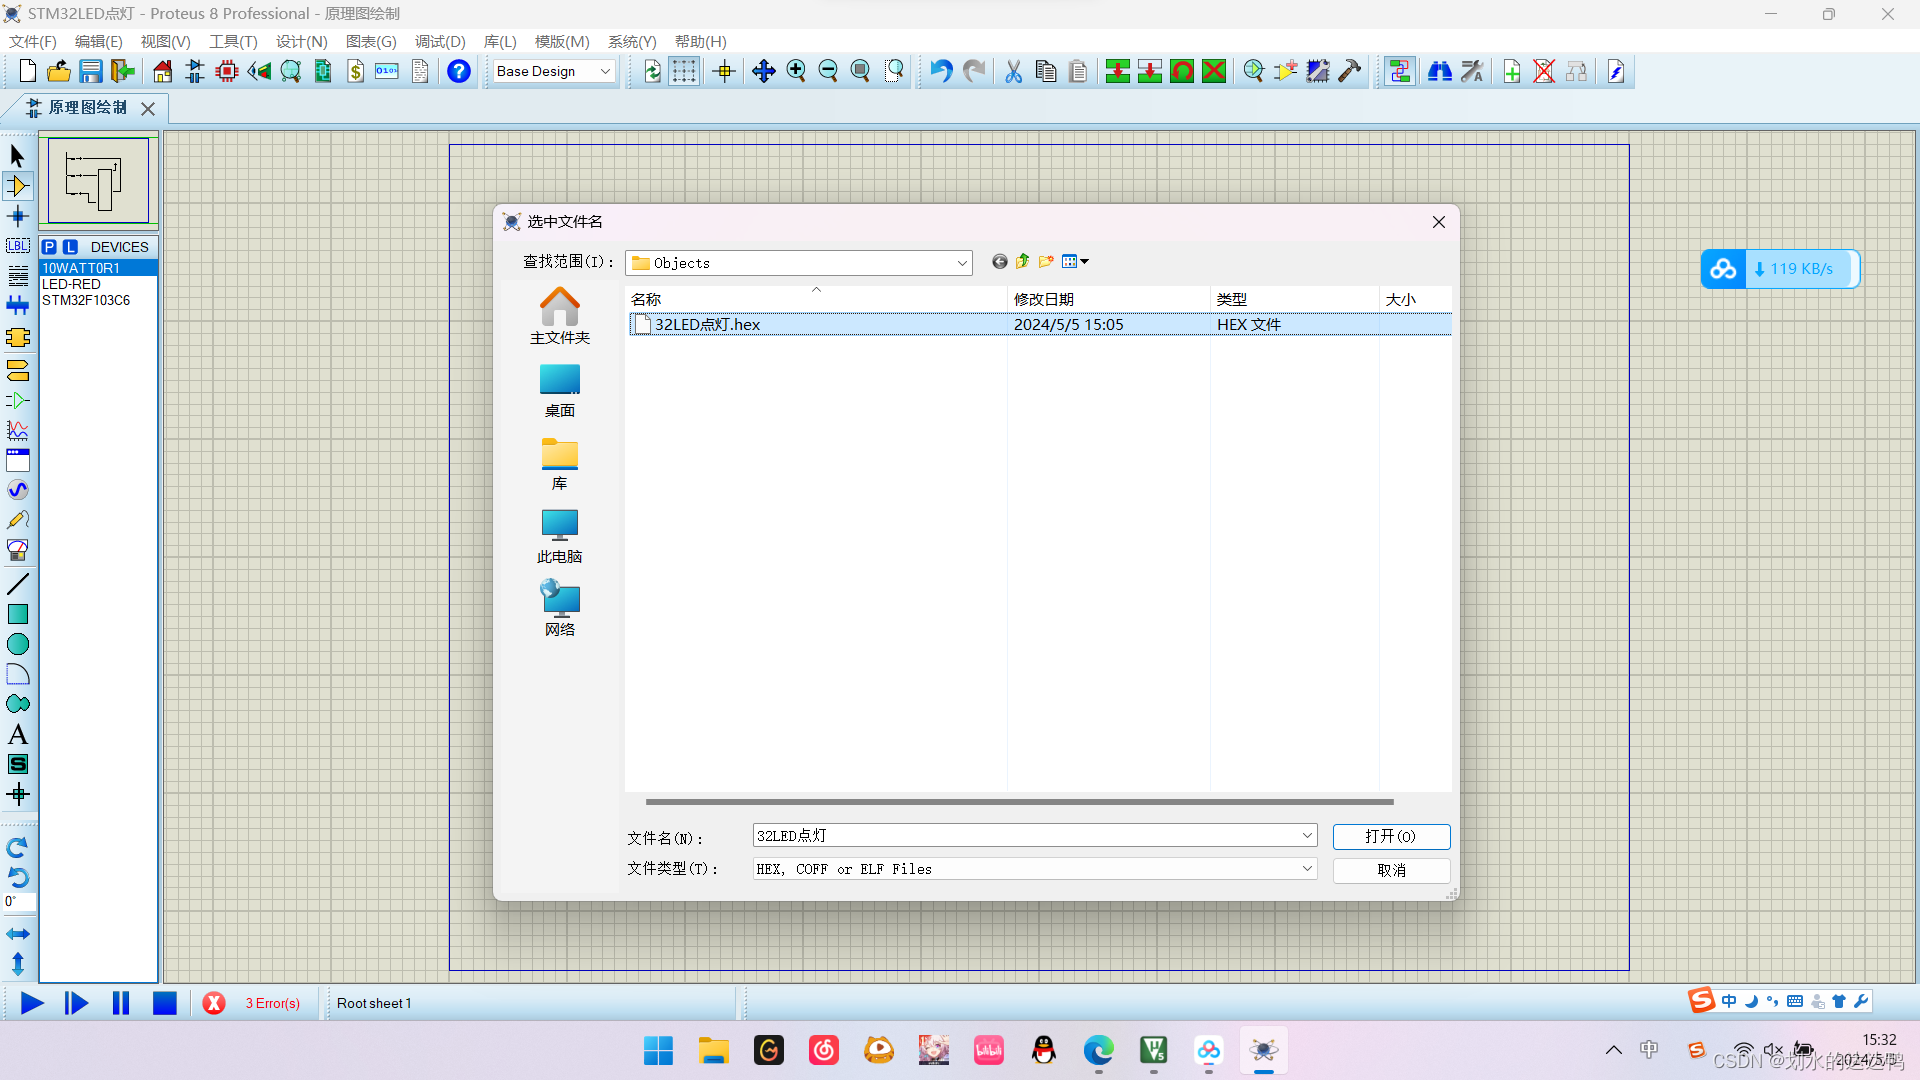Select 10WATT0R1 in the DEVICES list
Screen dimensions: 1920x1080
point(98,268)
